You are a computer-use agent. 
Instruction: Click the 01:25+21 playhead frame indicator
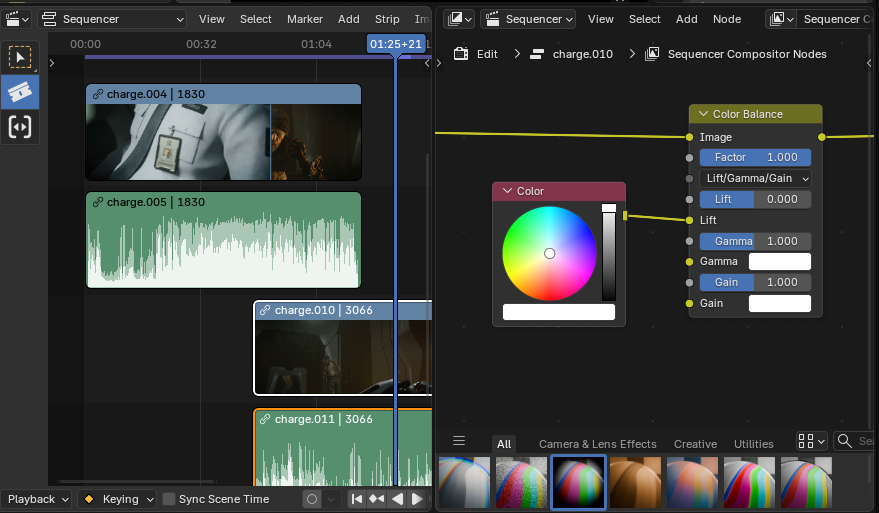pyautogui.click(x=396, y=44)
